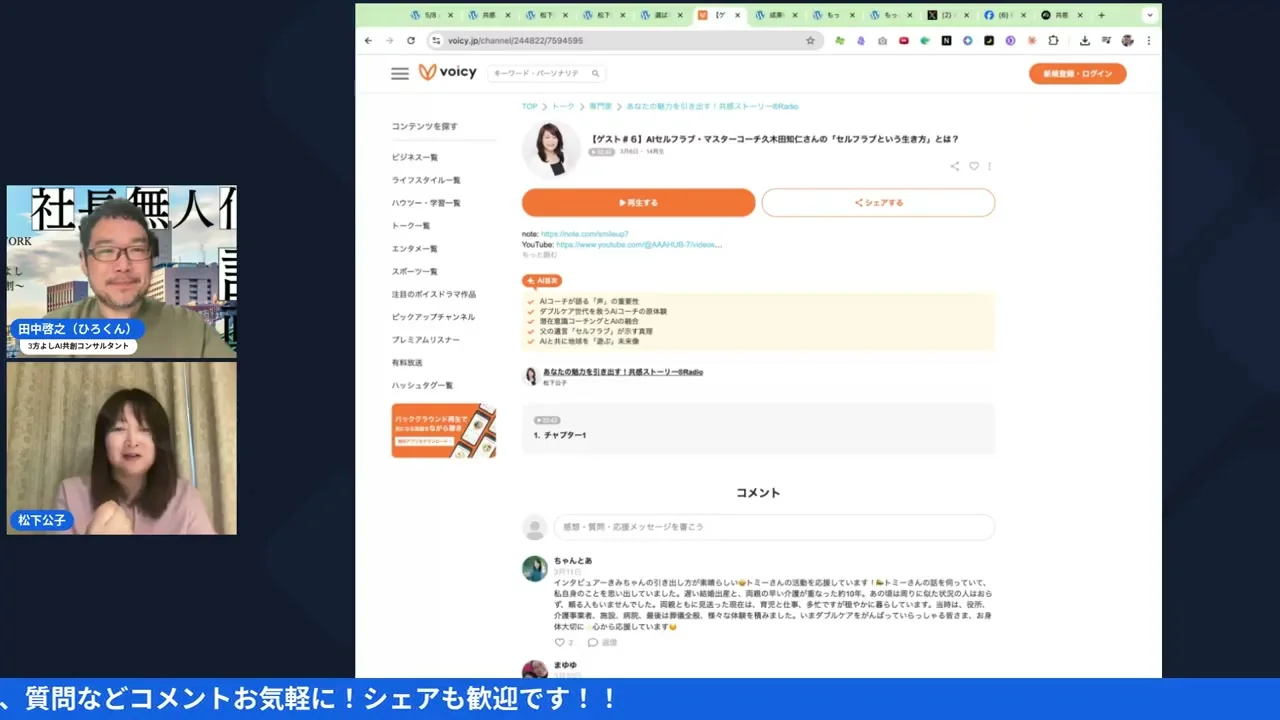The width and height of the screenshot is (1280, 720).
Task: Click the YouTube Music extension icon in toolbar
Action: coord(903,40)
